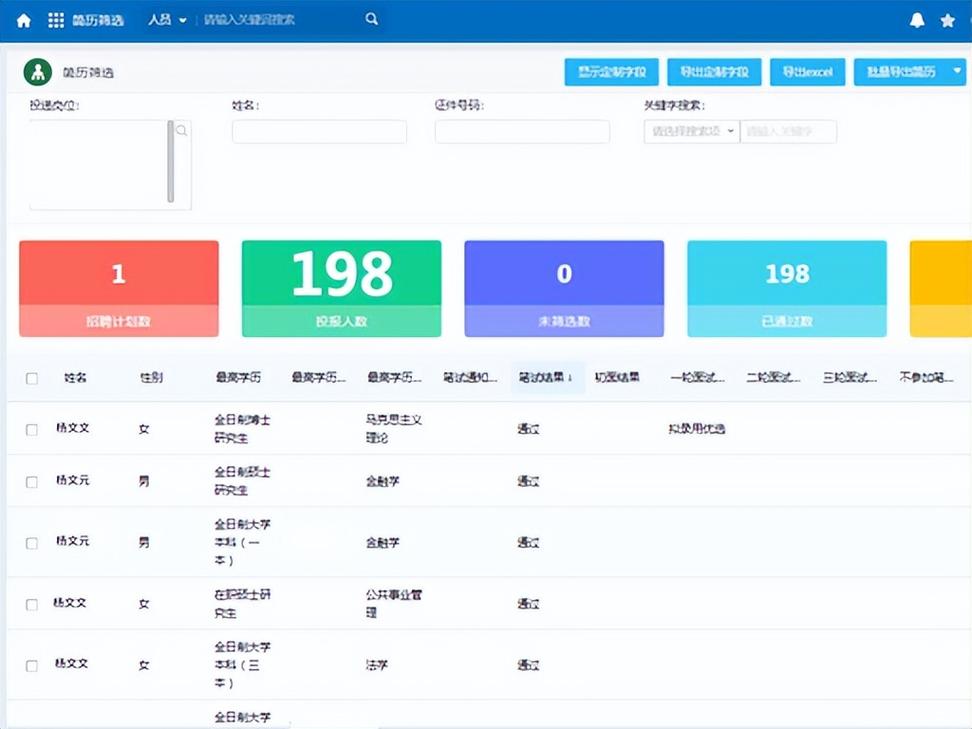Click the 显示定制字段 button
Viewport: 972px width, 729px height.
click(612, 72)
